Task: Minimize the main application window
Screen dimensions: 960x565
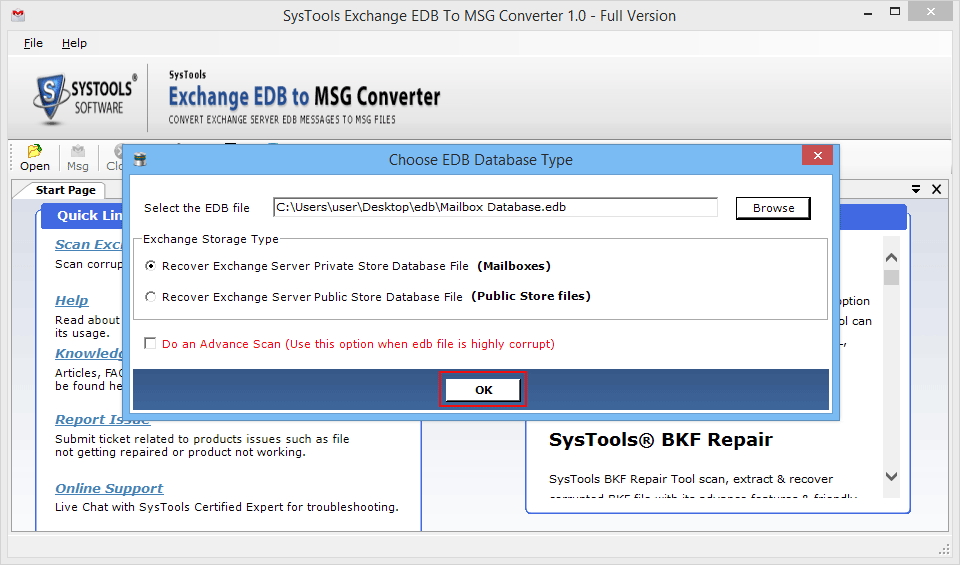Action: point(868,12)
